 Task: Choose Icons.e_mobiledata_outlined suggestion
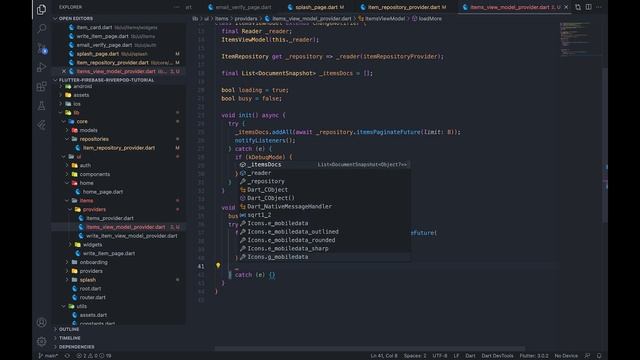click(x=324, y=232)
